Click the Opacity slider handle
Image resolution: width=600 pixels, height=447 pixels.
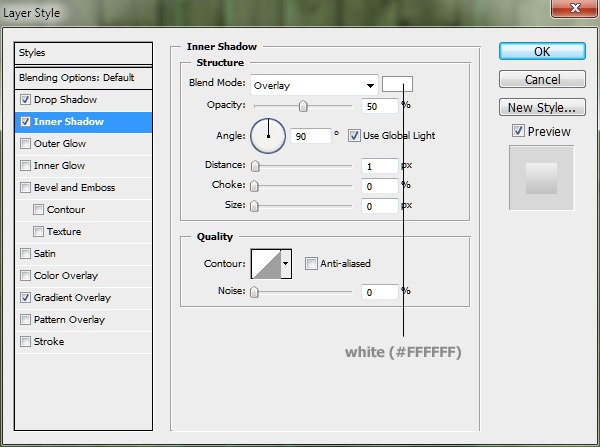[x=303, y=105]
